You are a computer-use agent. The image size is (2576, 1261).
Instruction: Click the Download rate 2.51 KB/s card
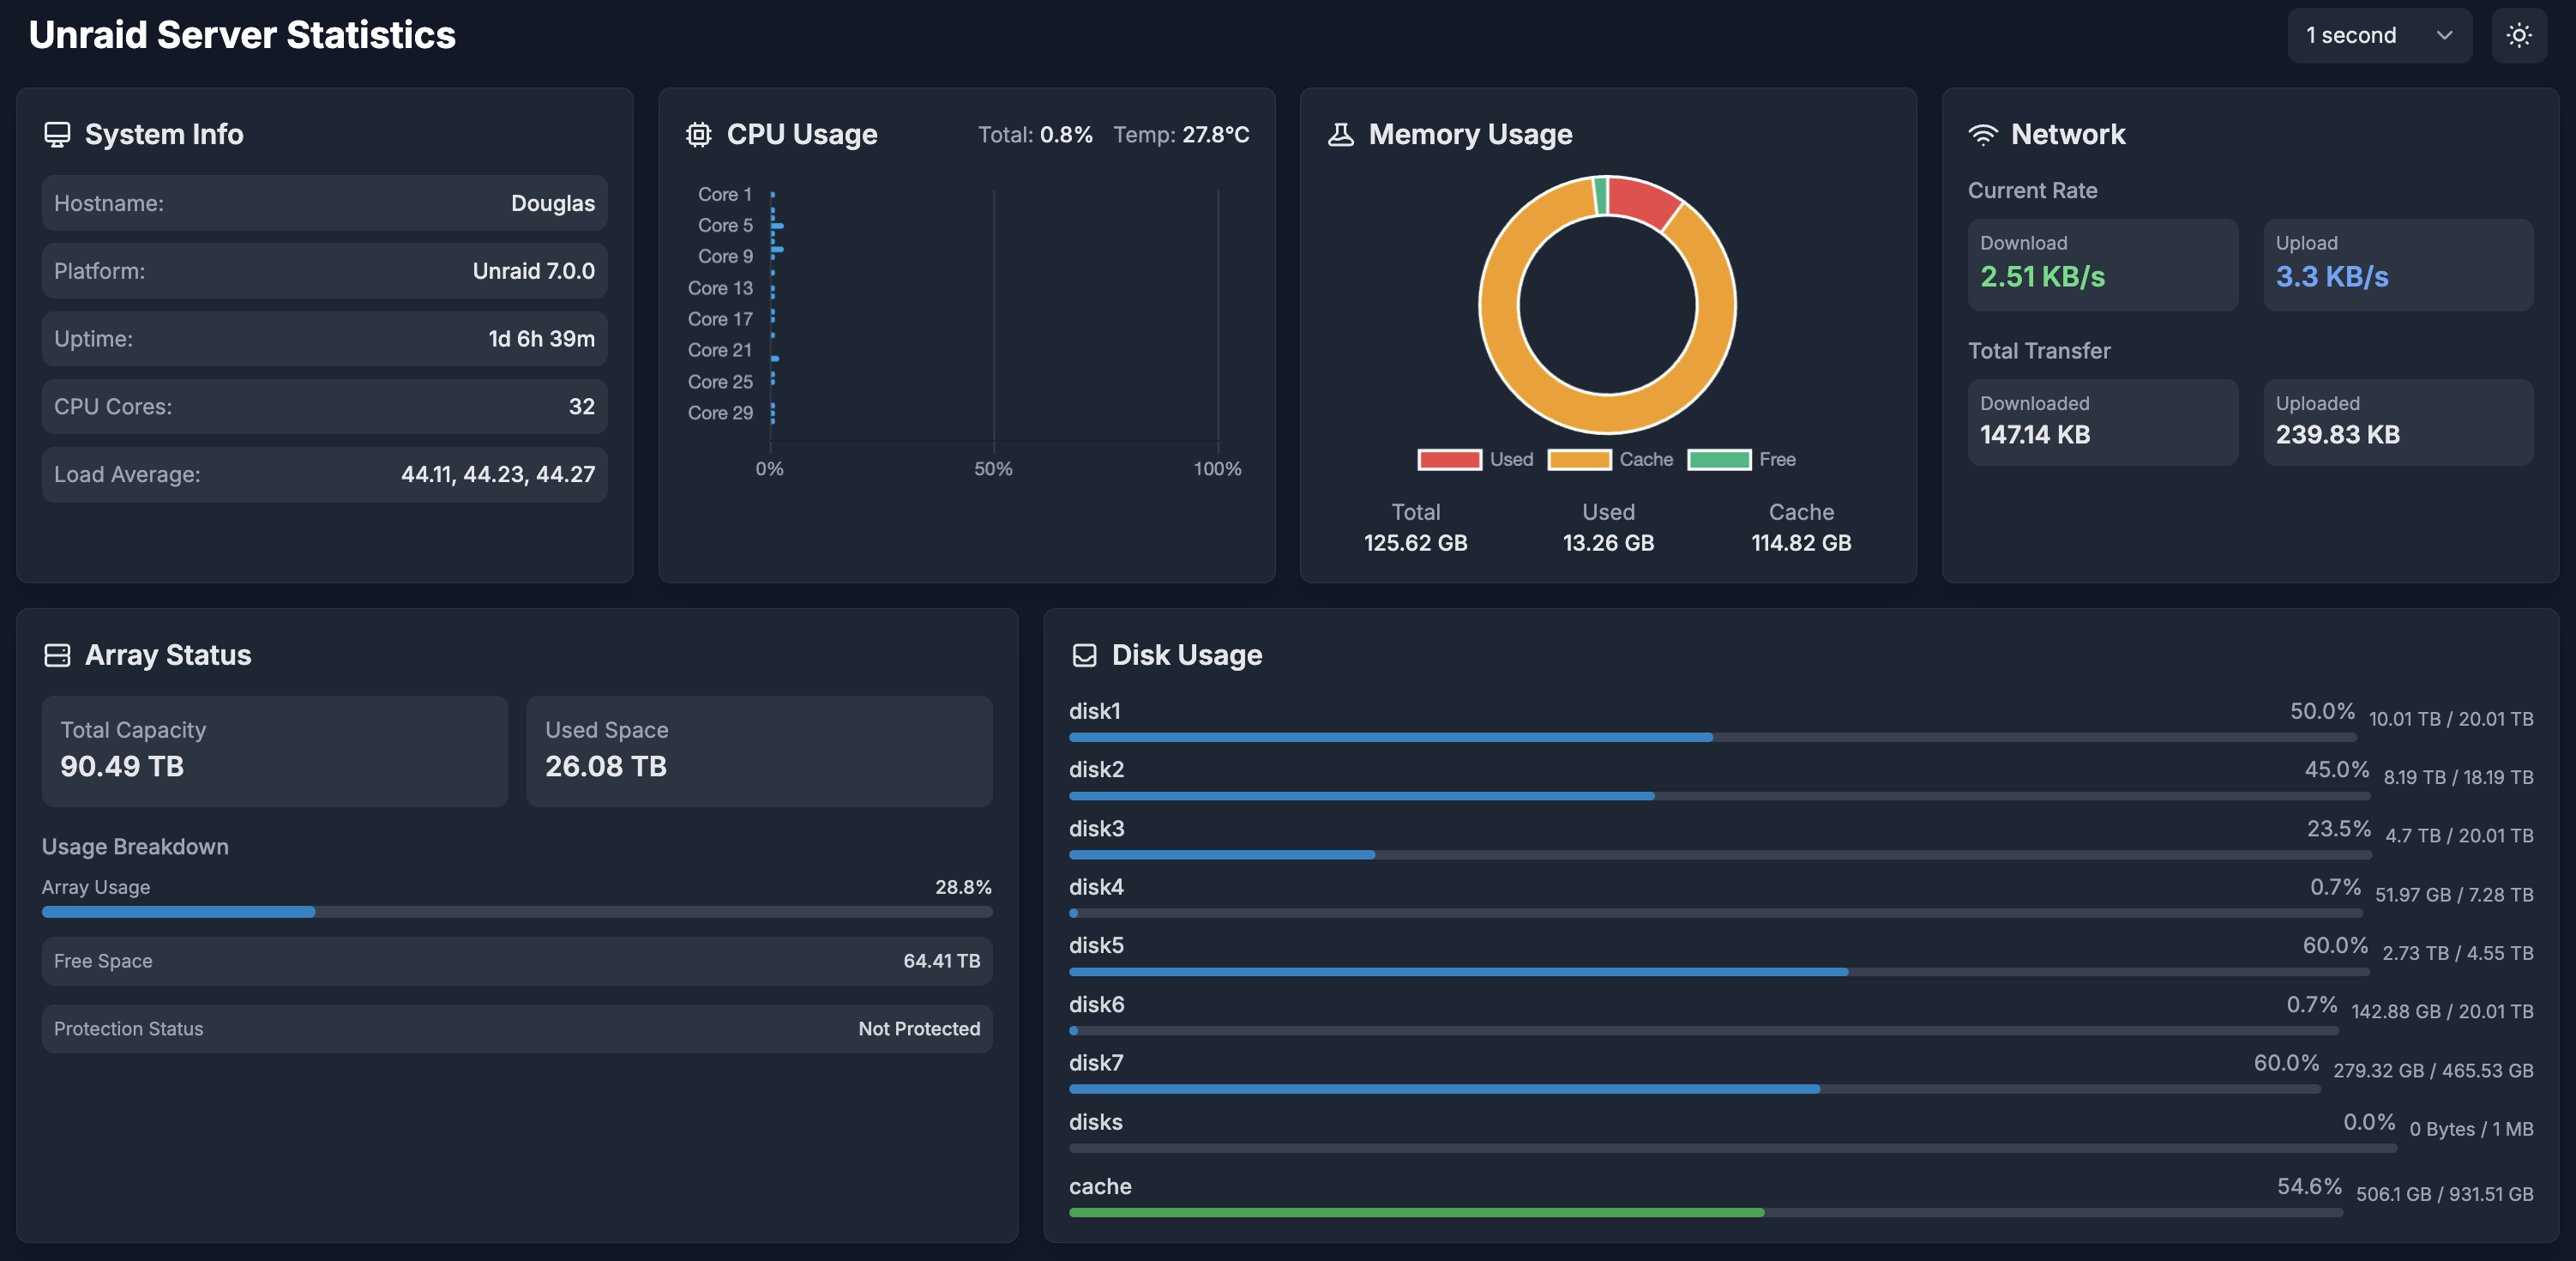tap(2103, 265)
